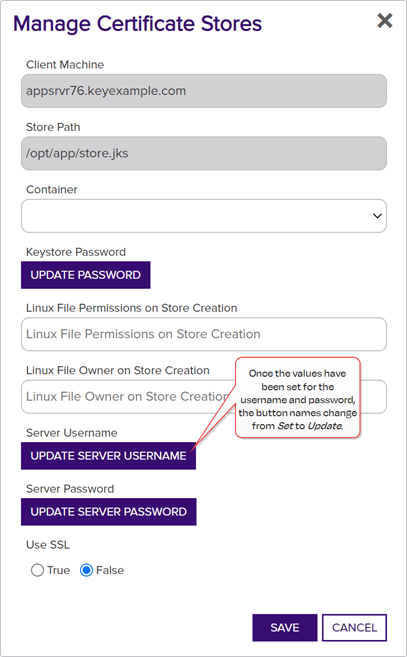407x657 pixels.
Task: Focus the Linux File Permissions input
Action: click(204, 334)
